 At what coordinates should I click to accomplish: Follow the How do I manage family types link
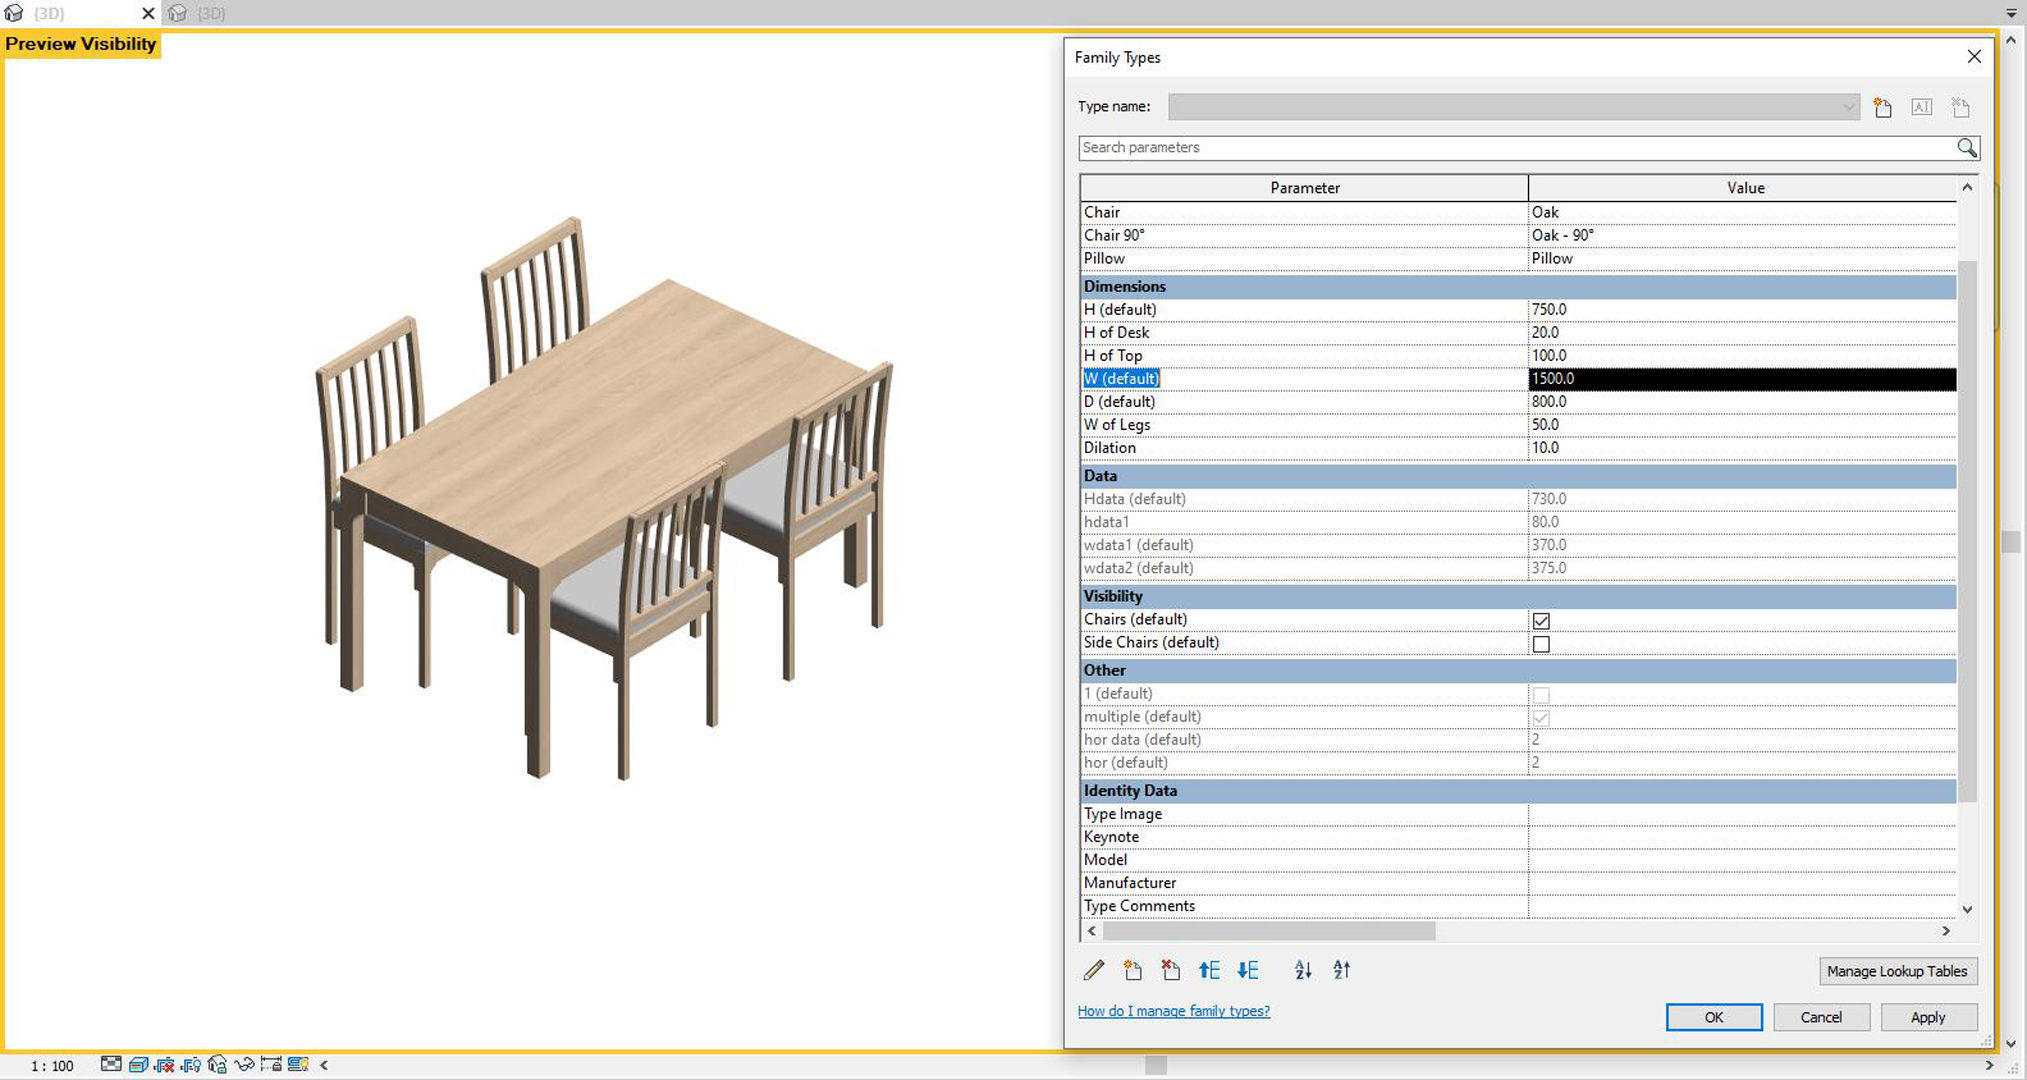click(x=1172, y=1011)
